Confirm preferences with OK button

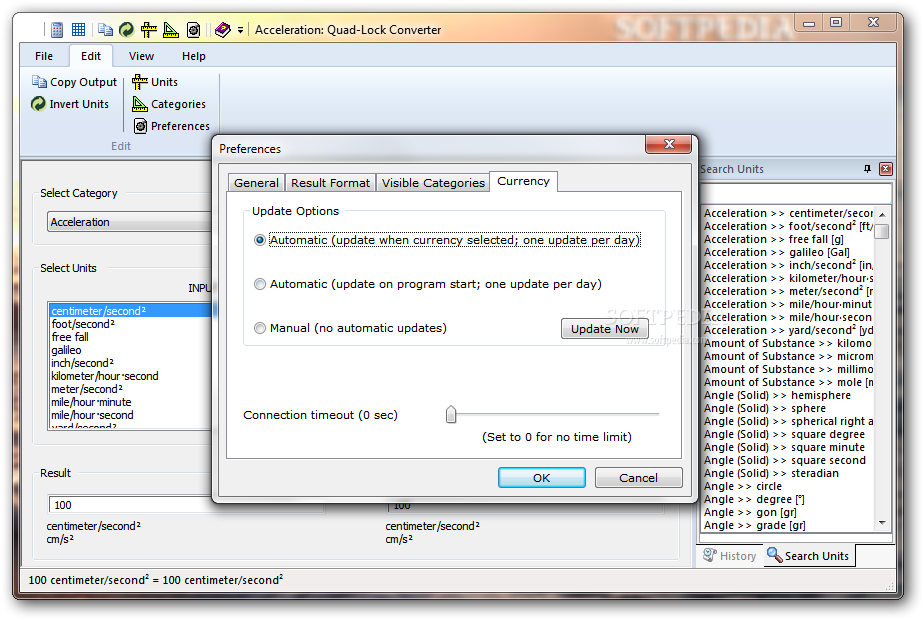542,477
